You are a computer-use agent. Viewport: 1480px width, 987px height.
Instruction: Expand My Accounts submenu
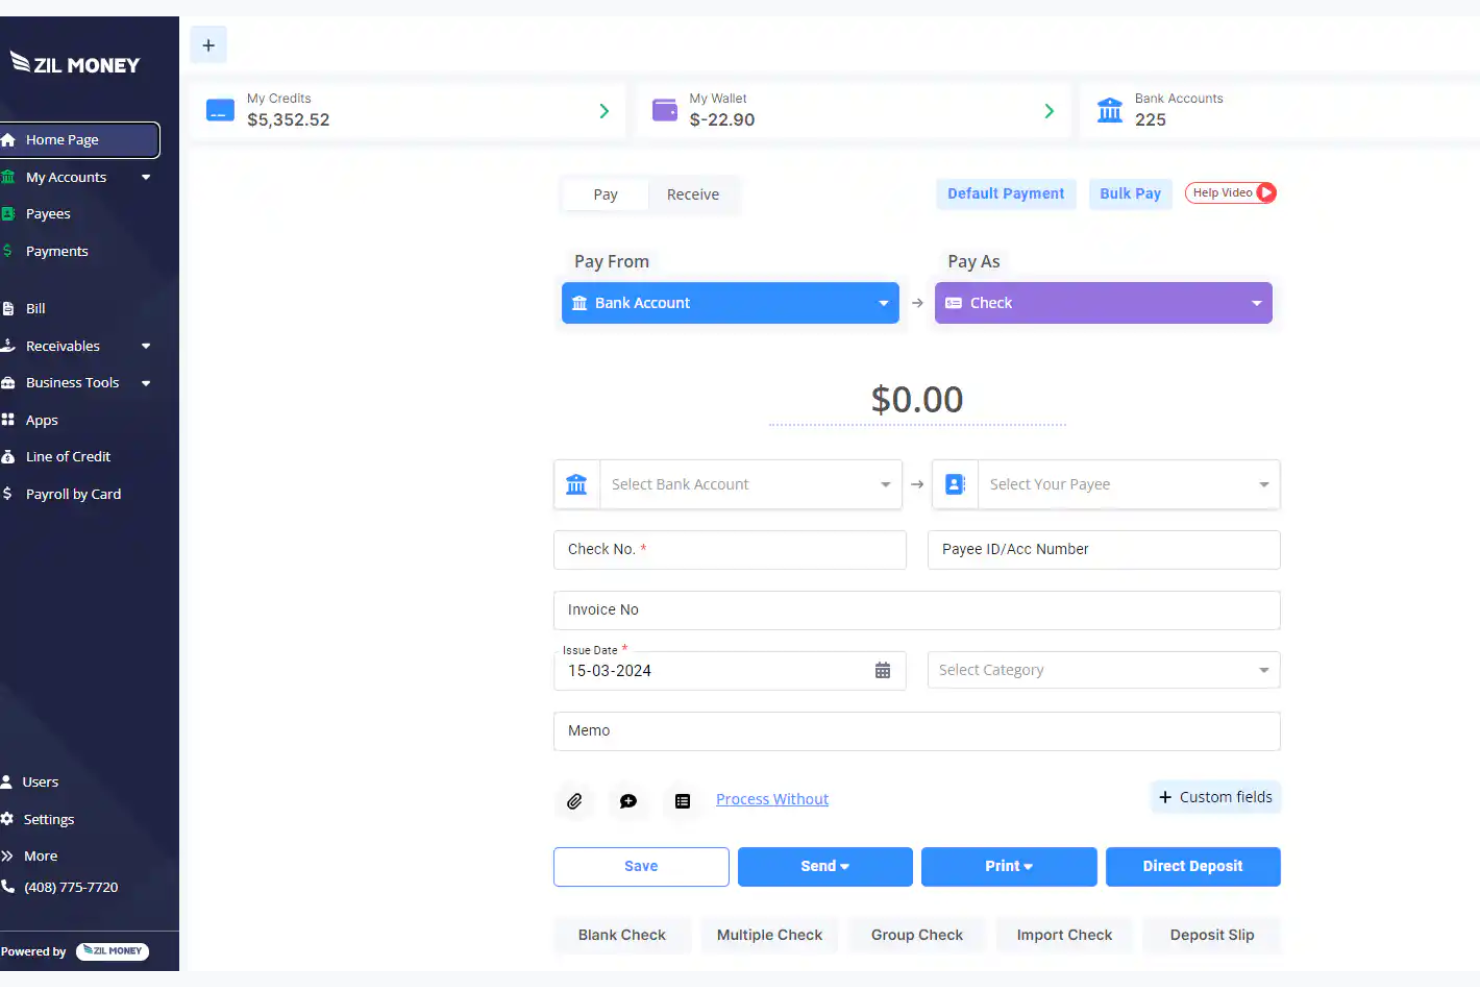coord(146,177)
